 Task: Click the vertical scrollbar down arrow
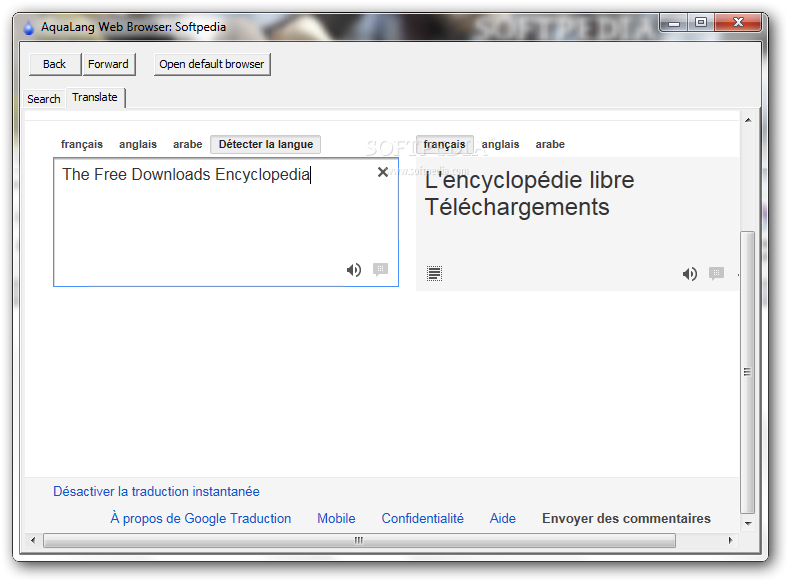click(748, 523)
